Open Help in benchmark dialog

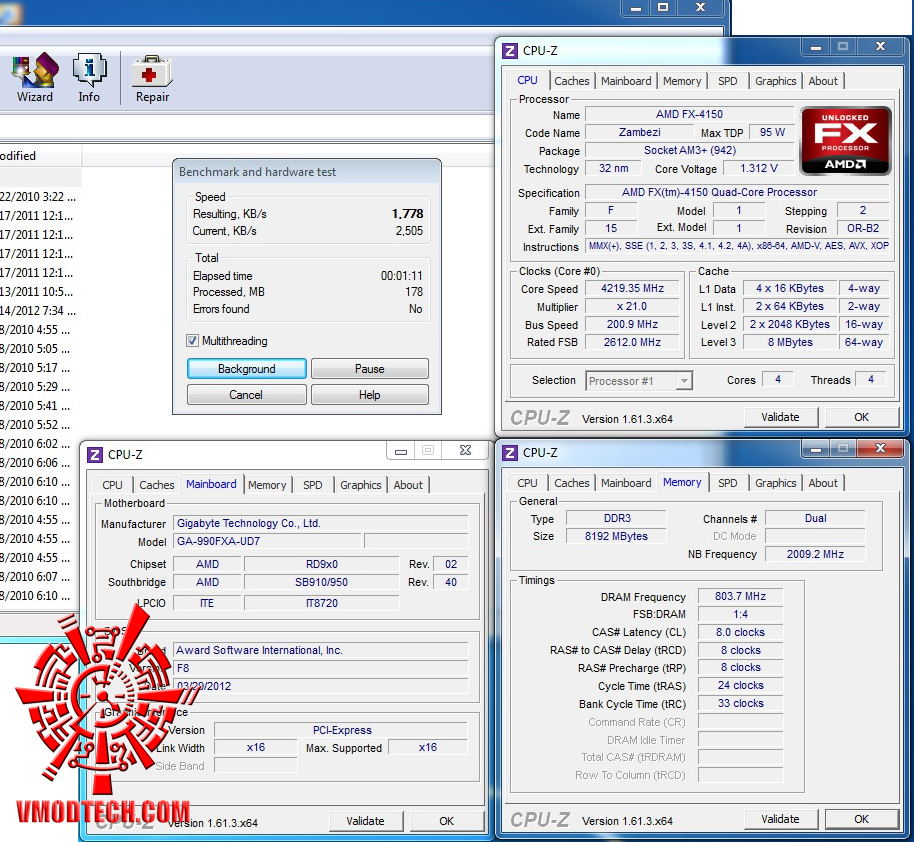pyautogui.click(x=370, y=395)
